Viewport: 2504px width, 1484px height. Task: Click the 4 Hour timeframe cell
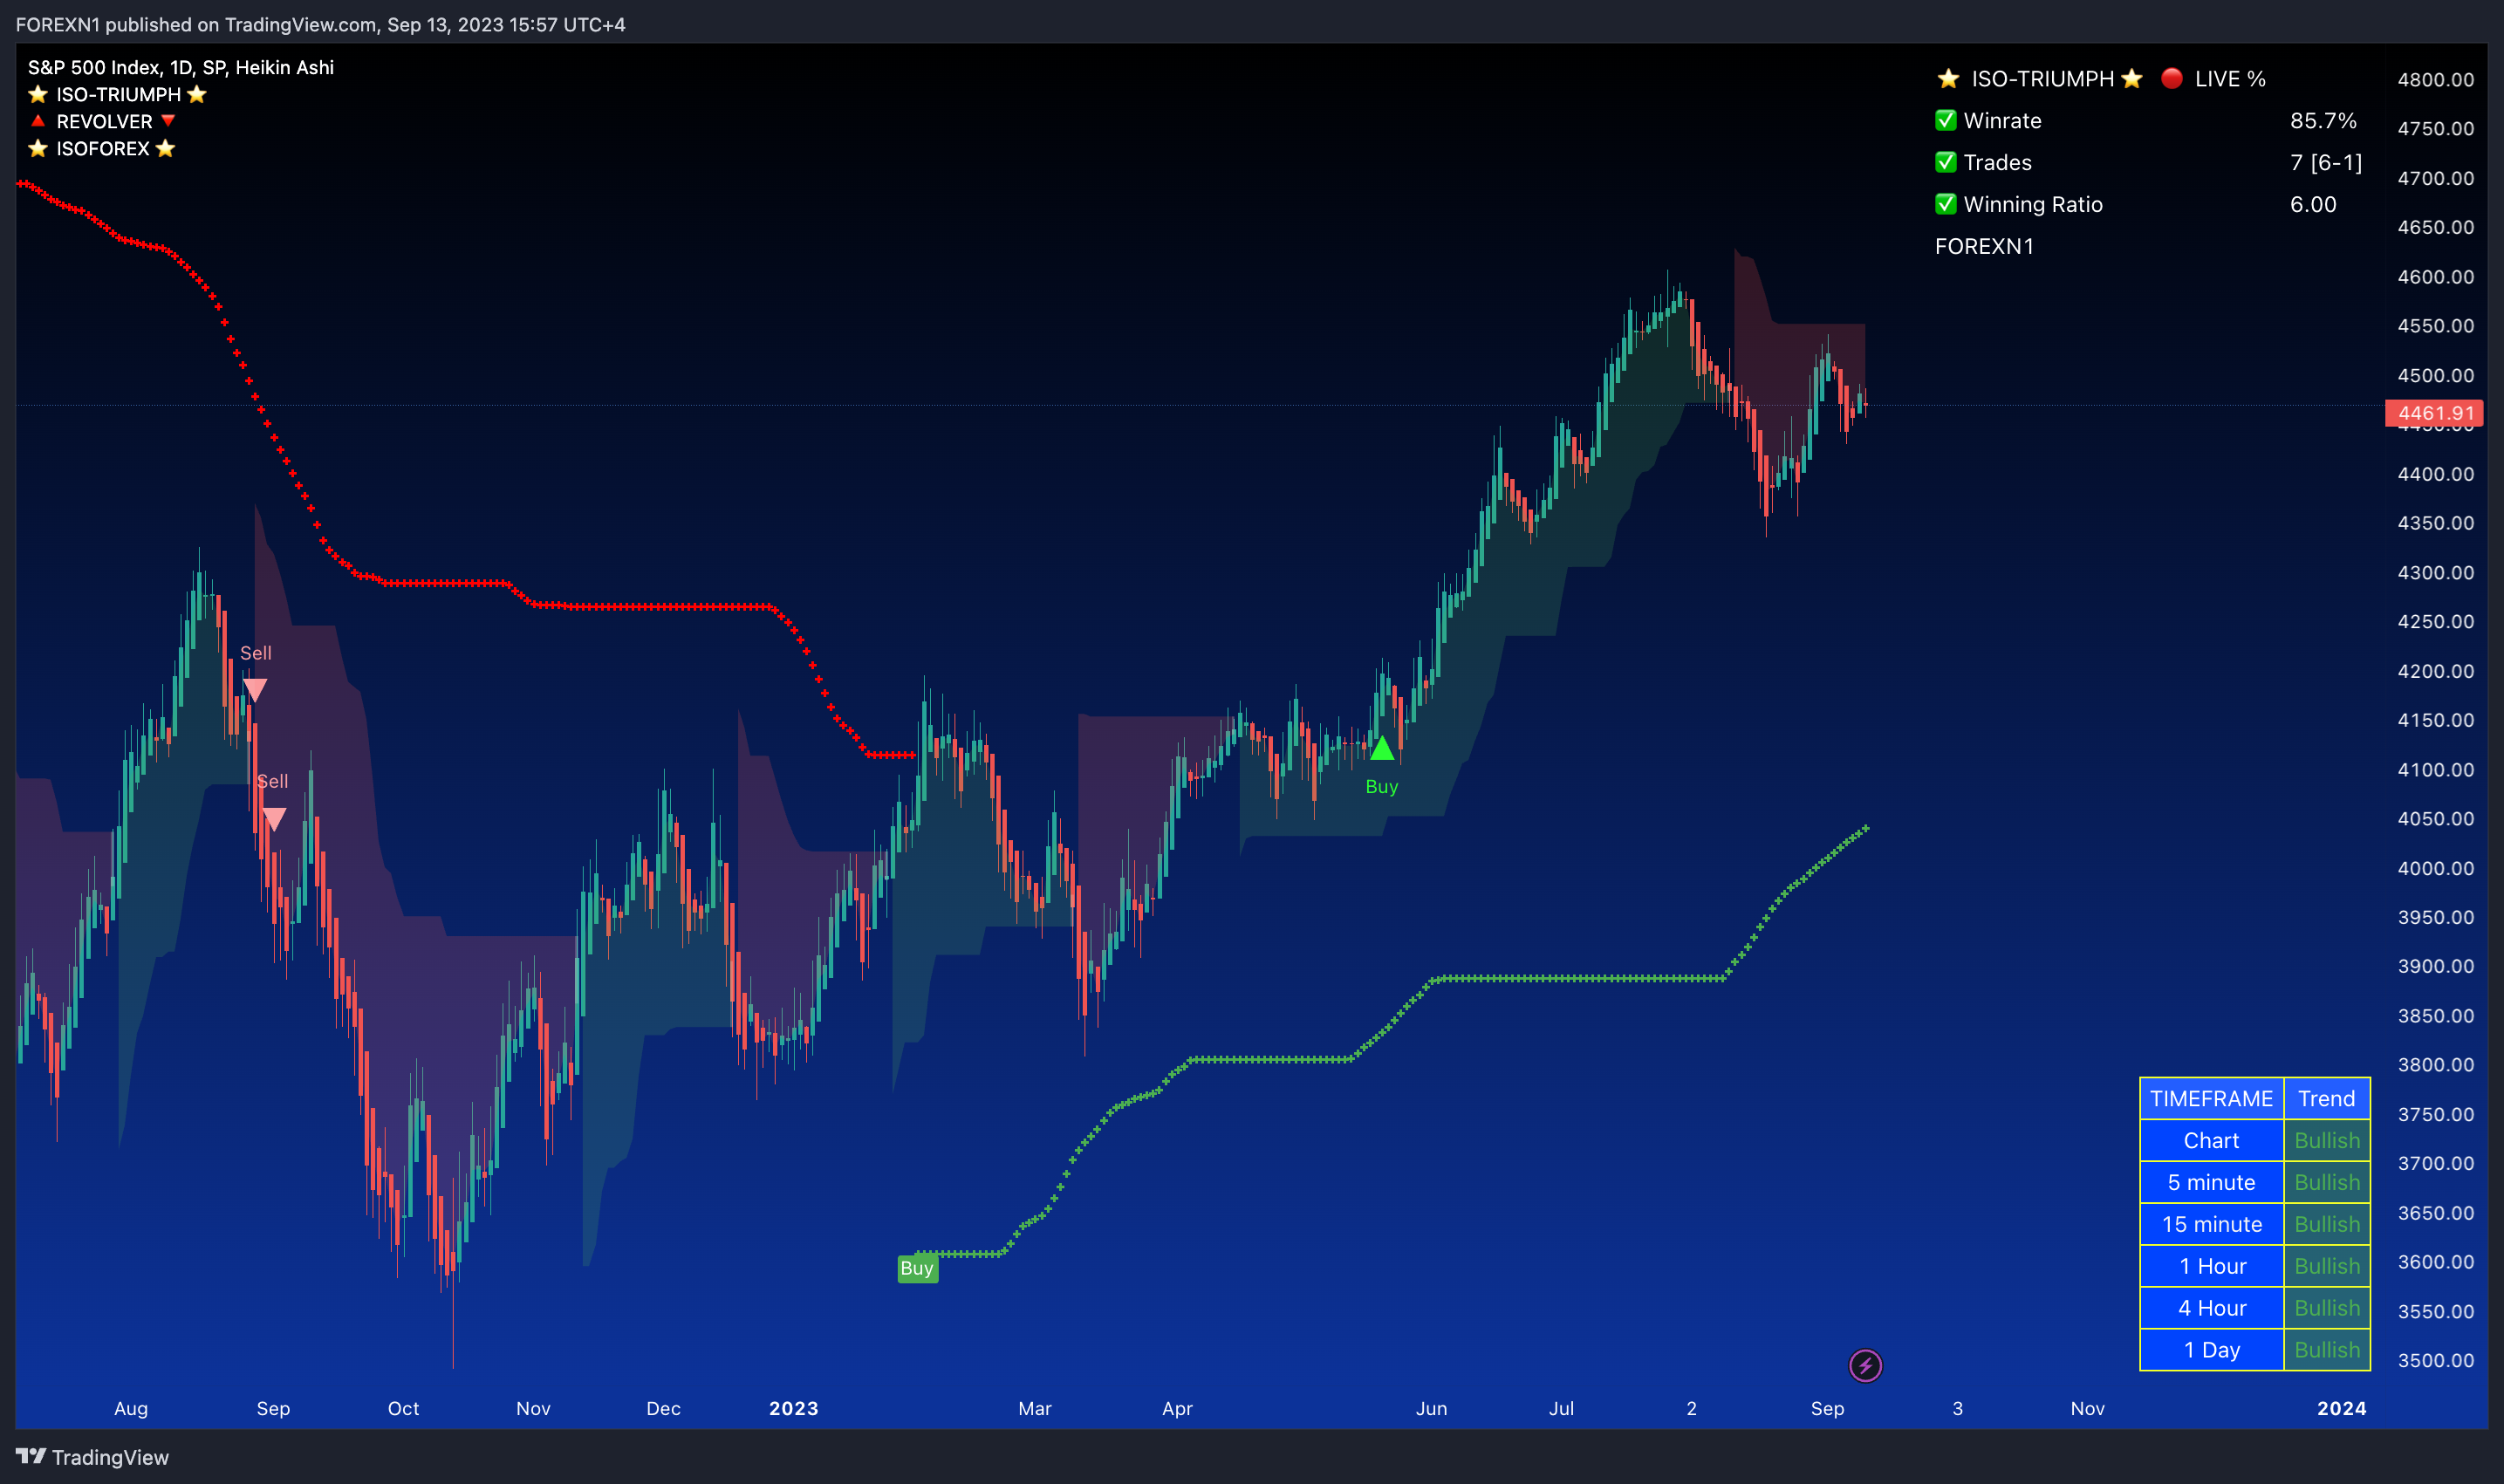tap(2211, 1308)
